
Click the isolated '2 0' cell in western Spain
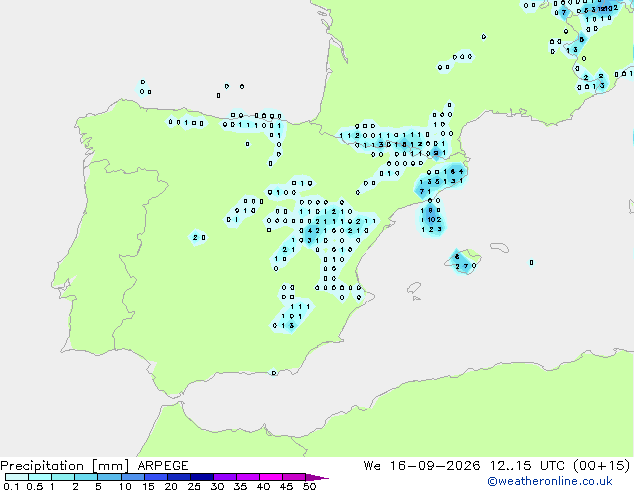coord(198,238)
